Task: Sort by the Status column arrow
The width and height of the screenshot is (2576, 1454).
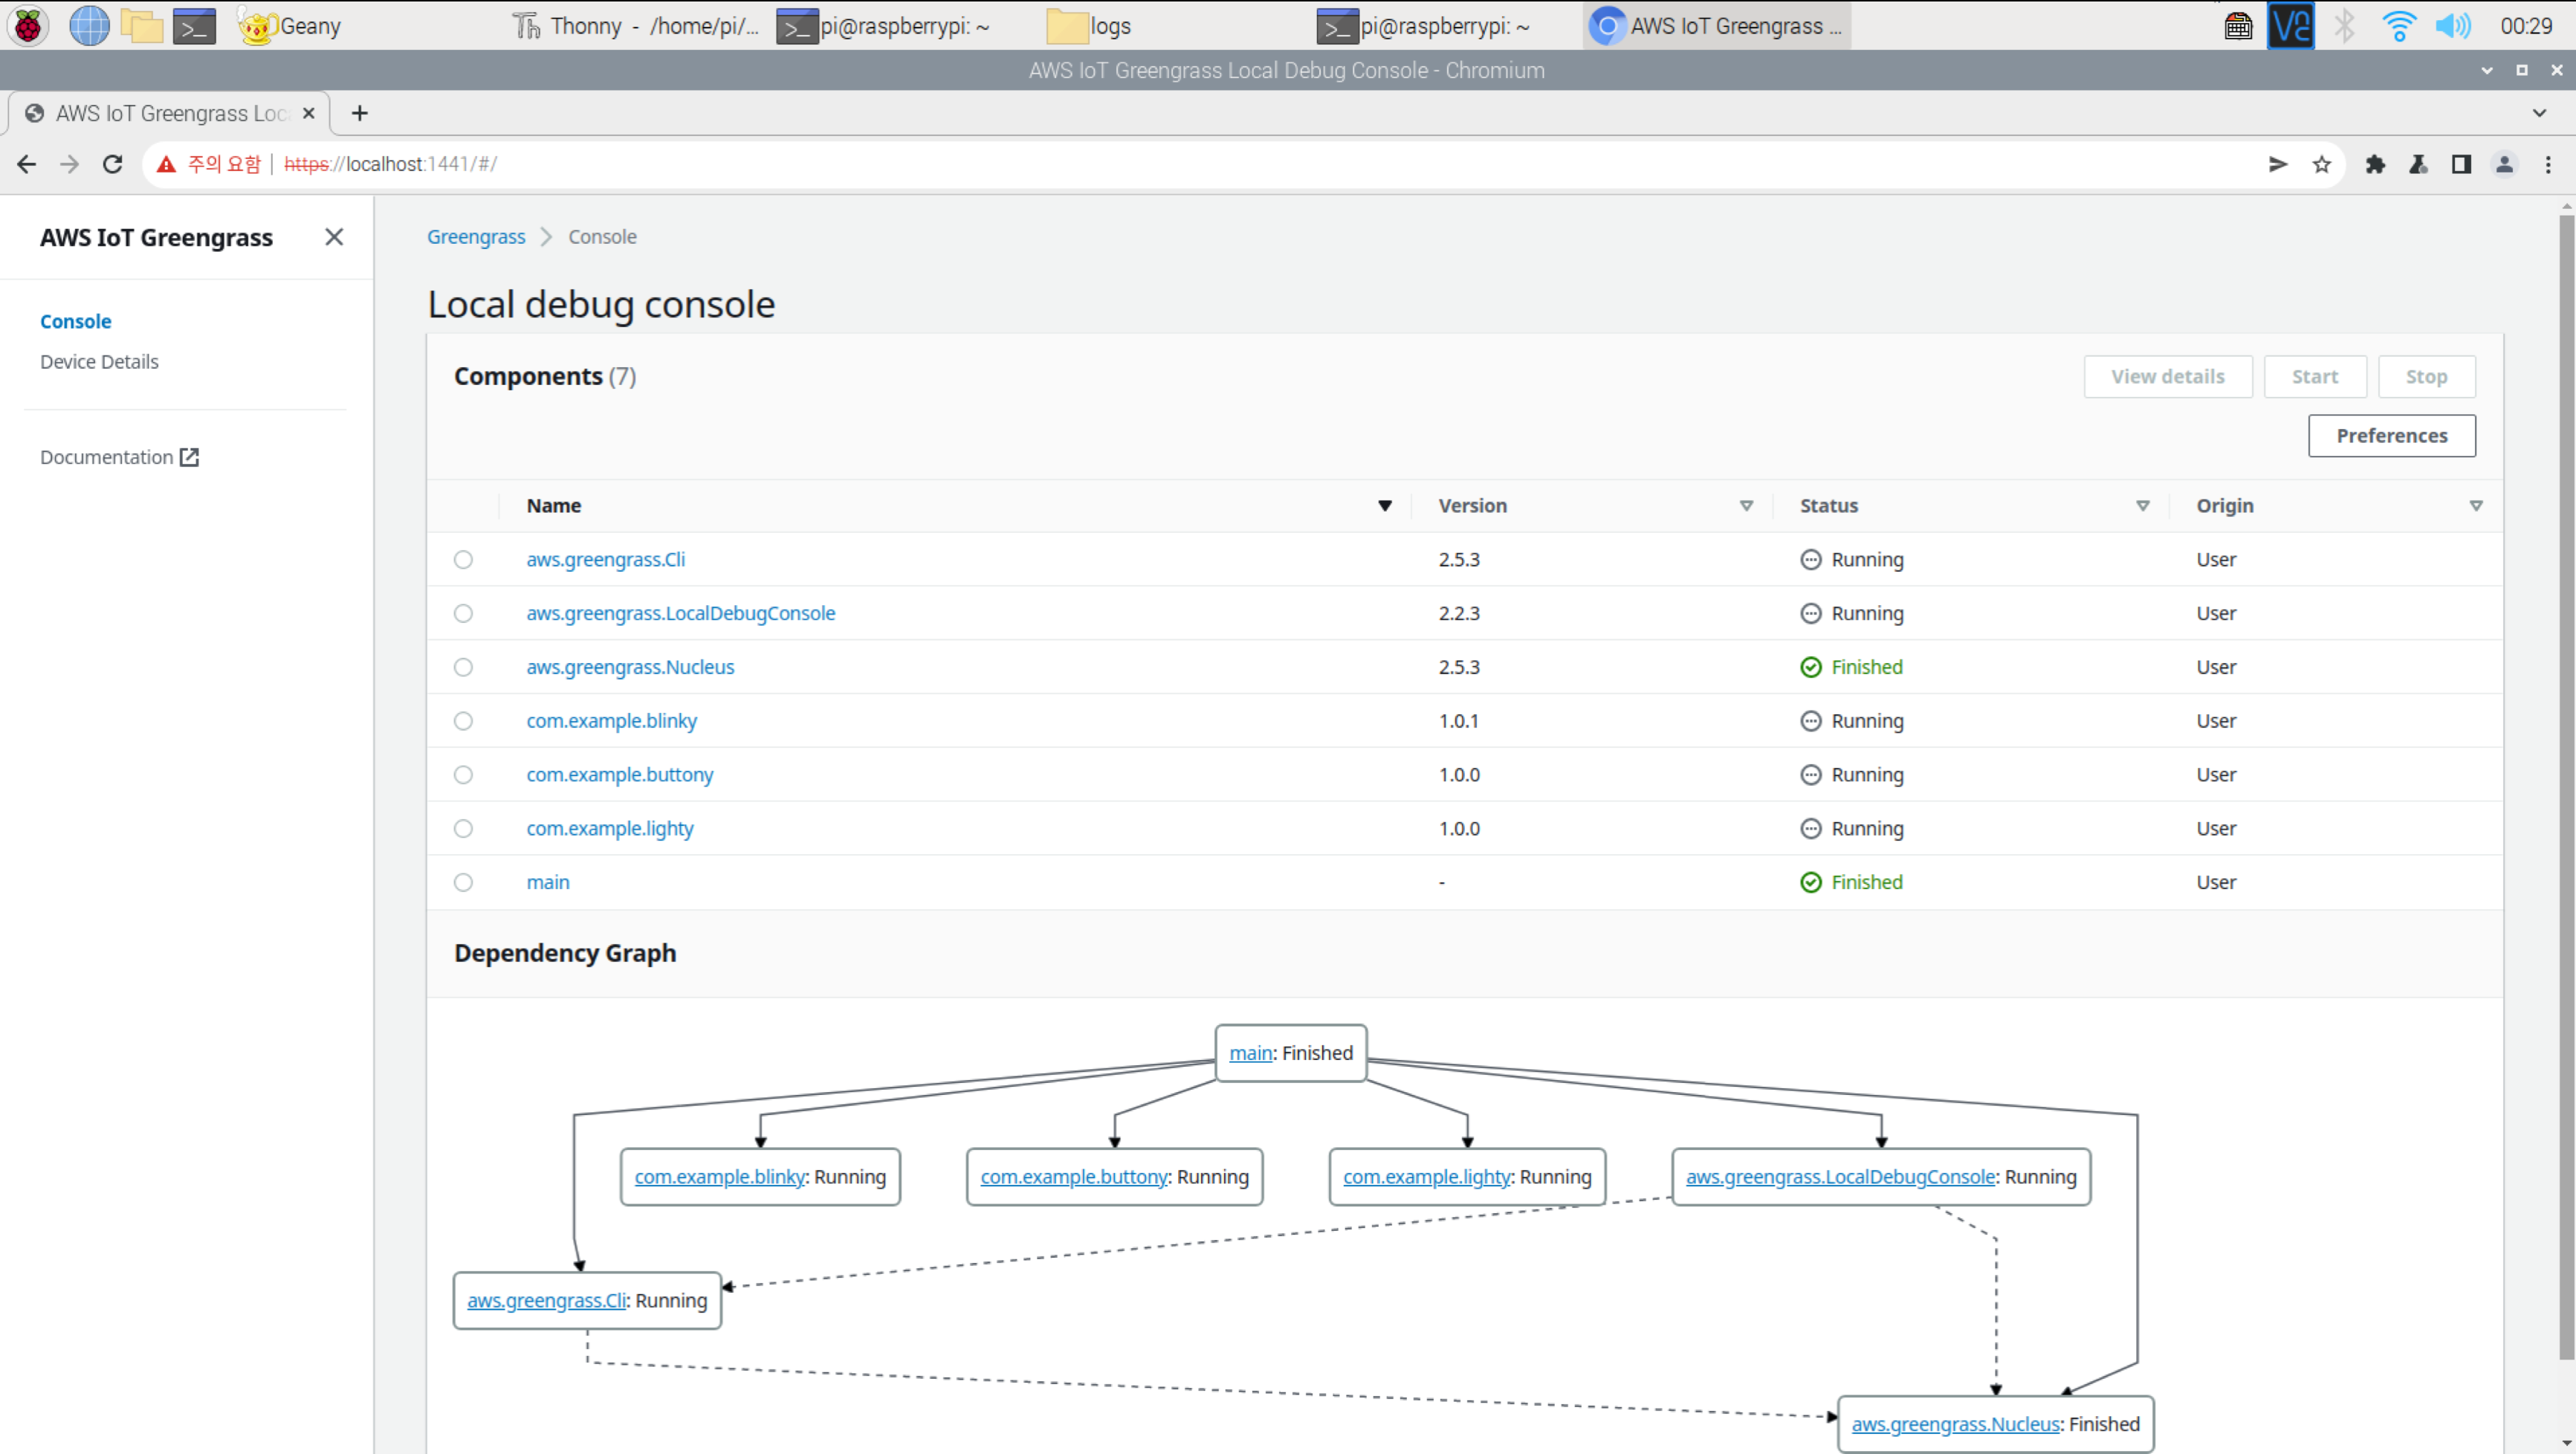Action: click(x=2142, y=505)
